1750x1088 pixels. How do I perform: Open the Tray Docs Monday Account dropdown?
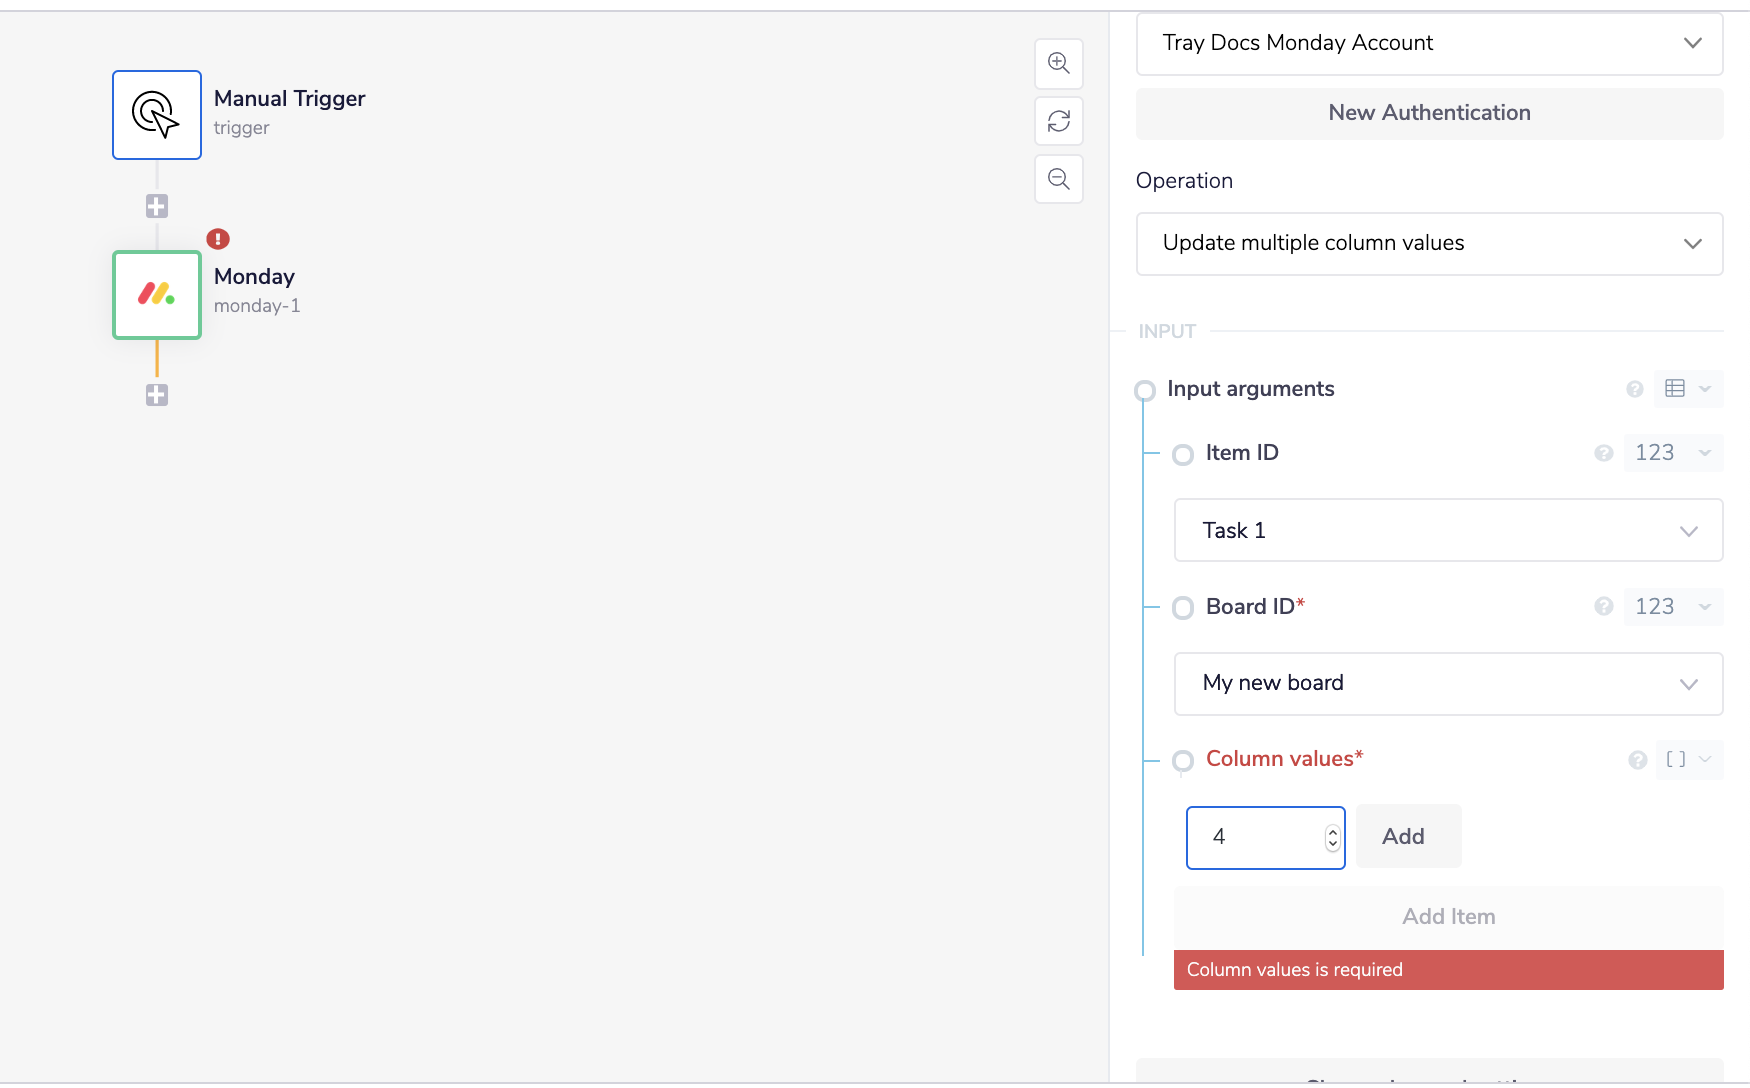1429,43
